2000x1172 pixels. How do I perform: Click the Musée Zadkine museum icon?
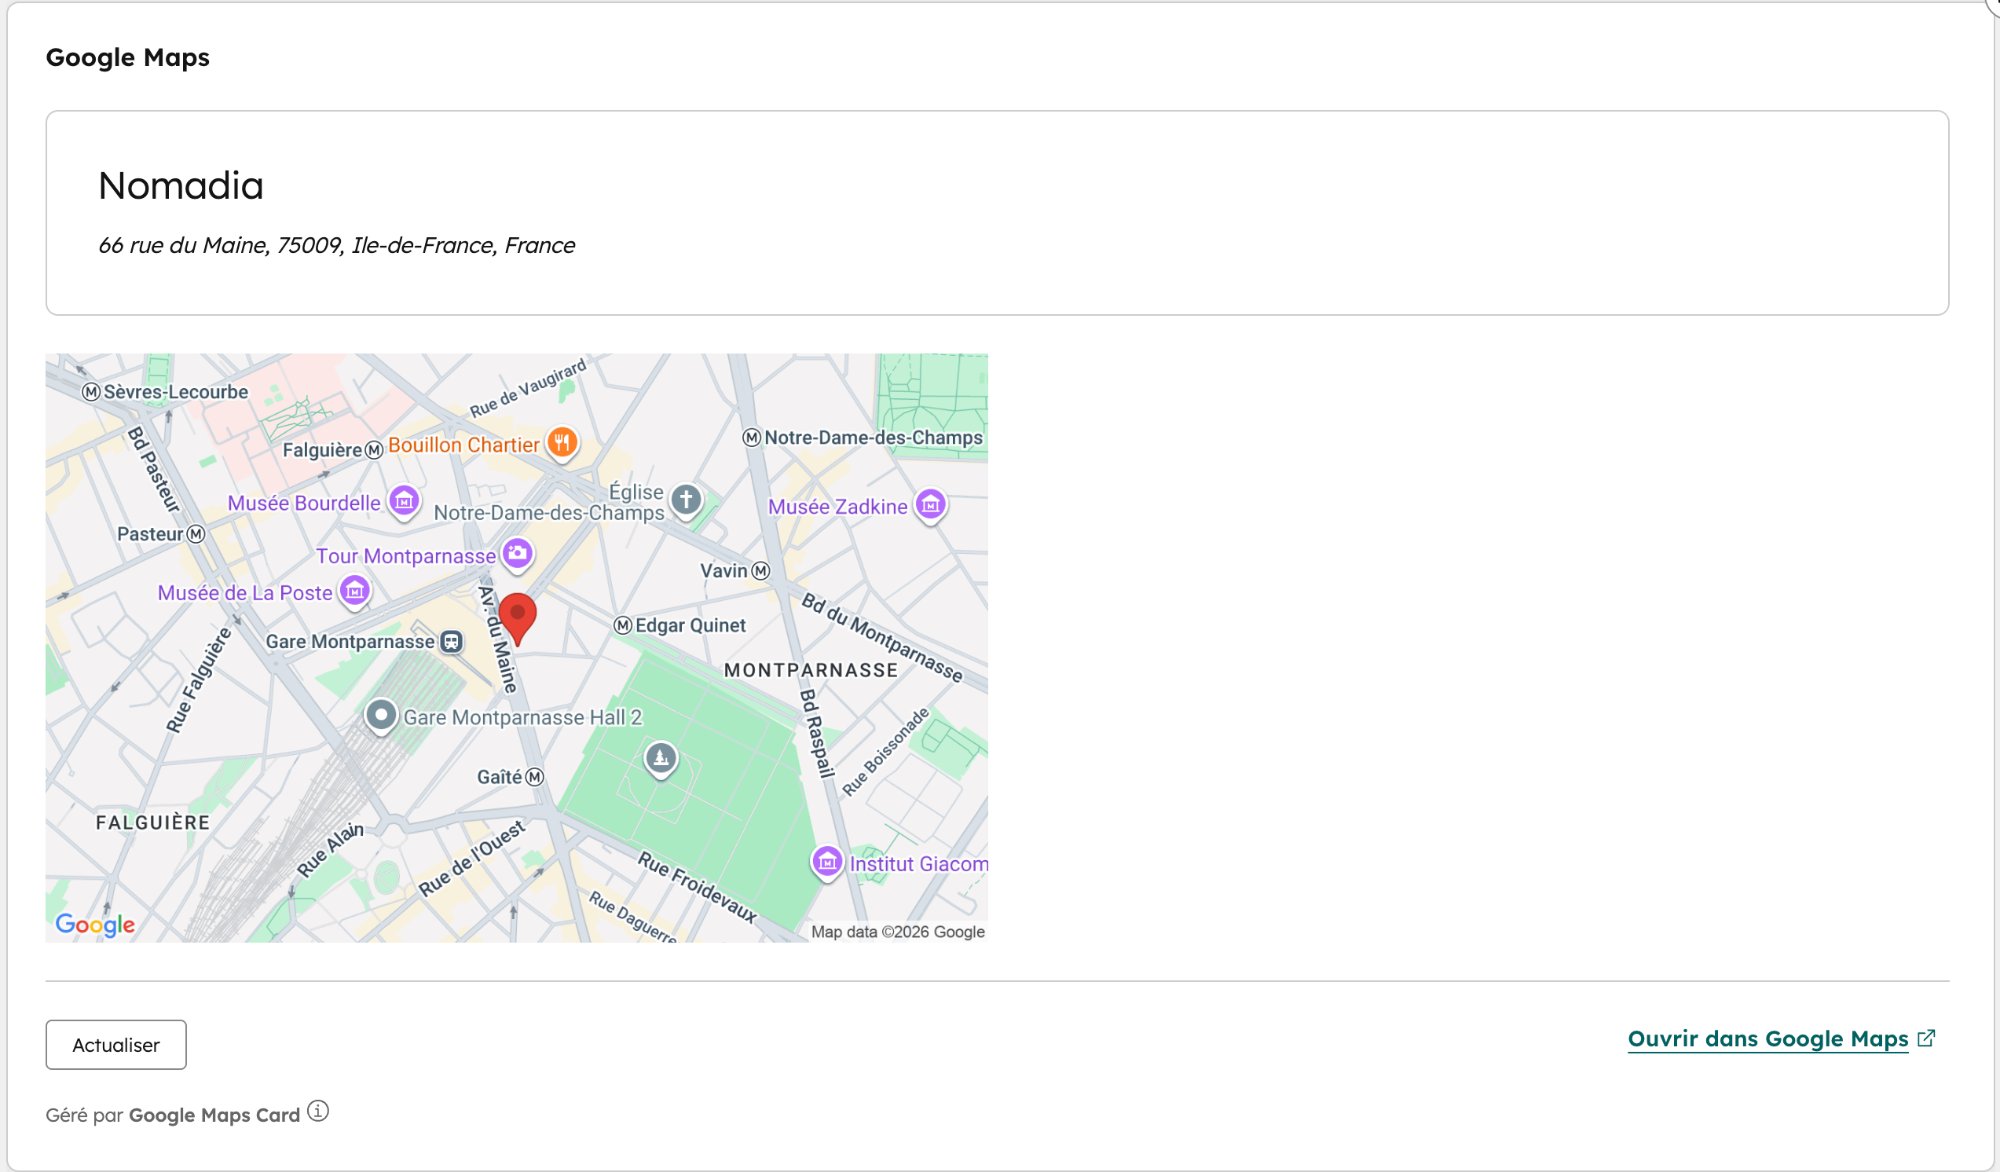[930, 505]
